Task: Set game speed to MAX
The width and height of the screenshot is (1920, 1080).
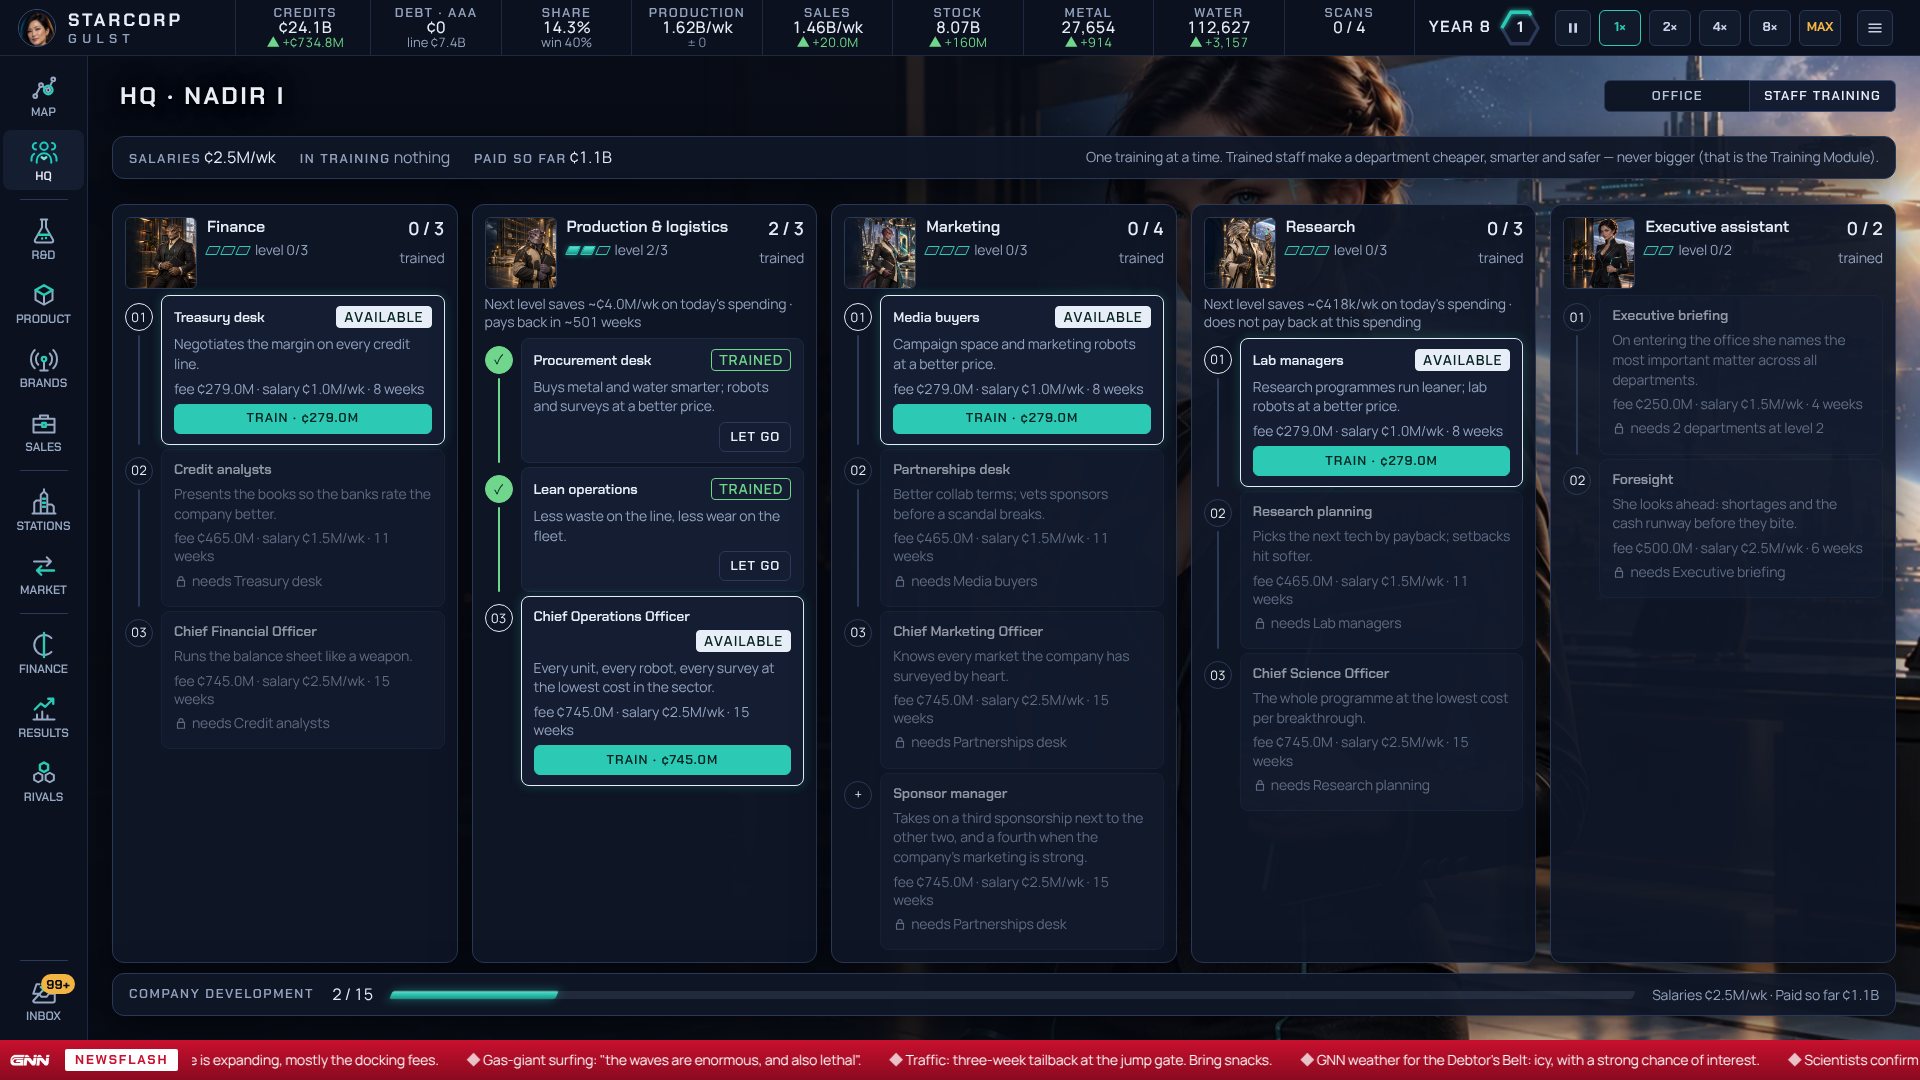Action: point(1819,27)
